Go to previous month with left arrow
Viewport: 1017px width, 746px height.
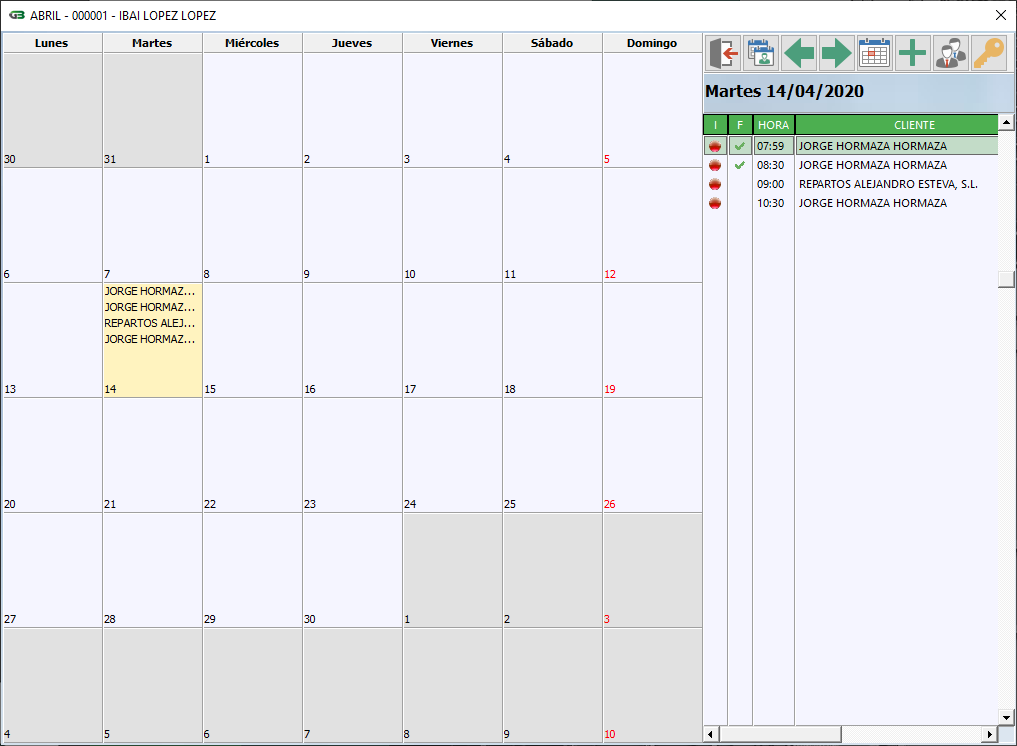coord(799,53)
